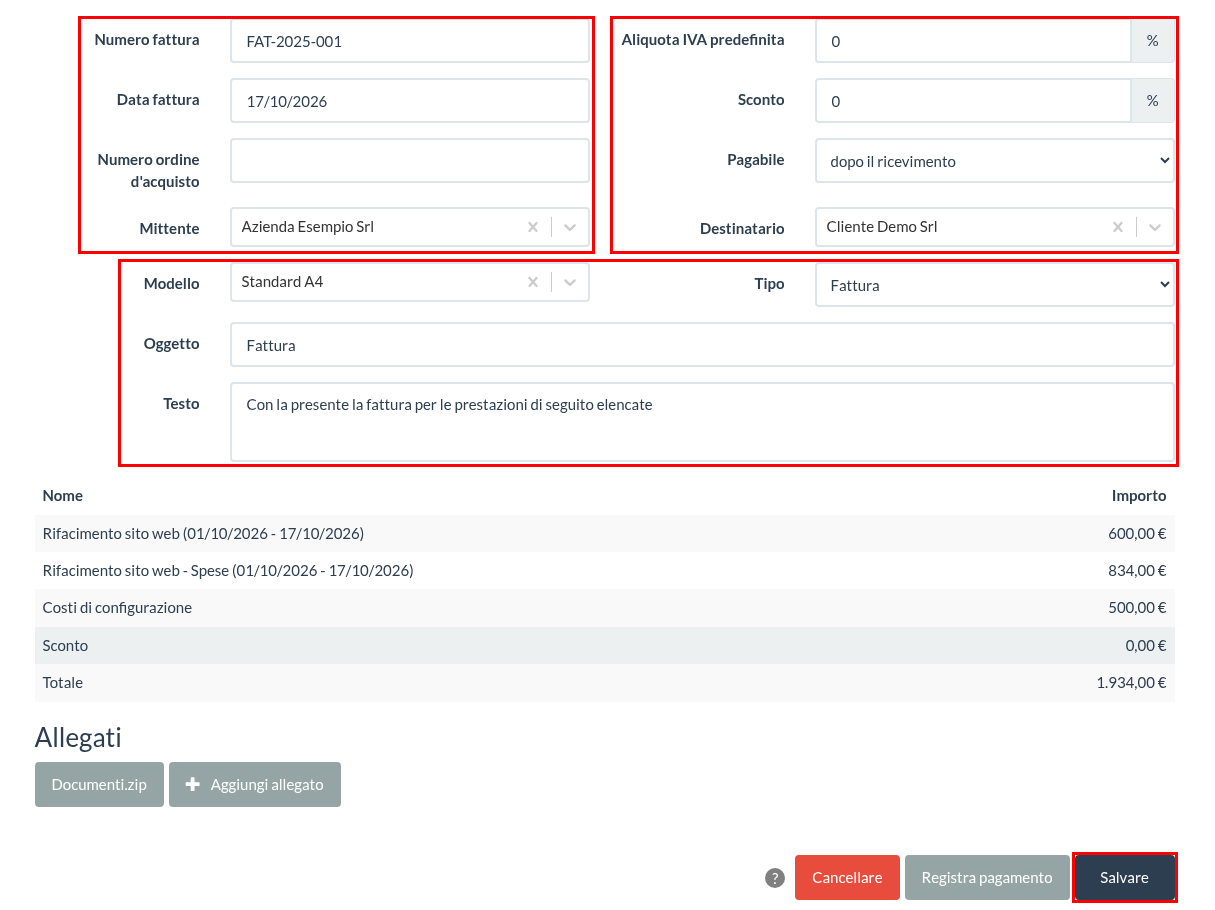
Task: Click the Nome column header
Action: 63,495
